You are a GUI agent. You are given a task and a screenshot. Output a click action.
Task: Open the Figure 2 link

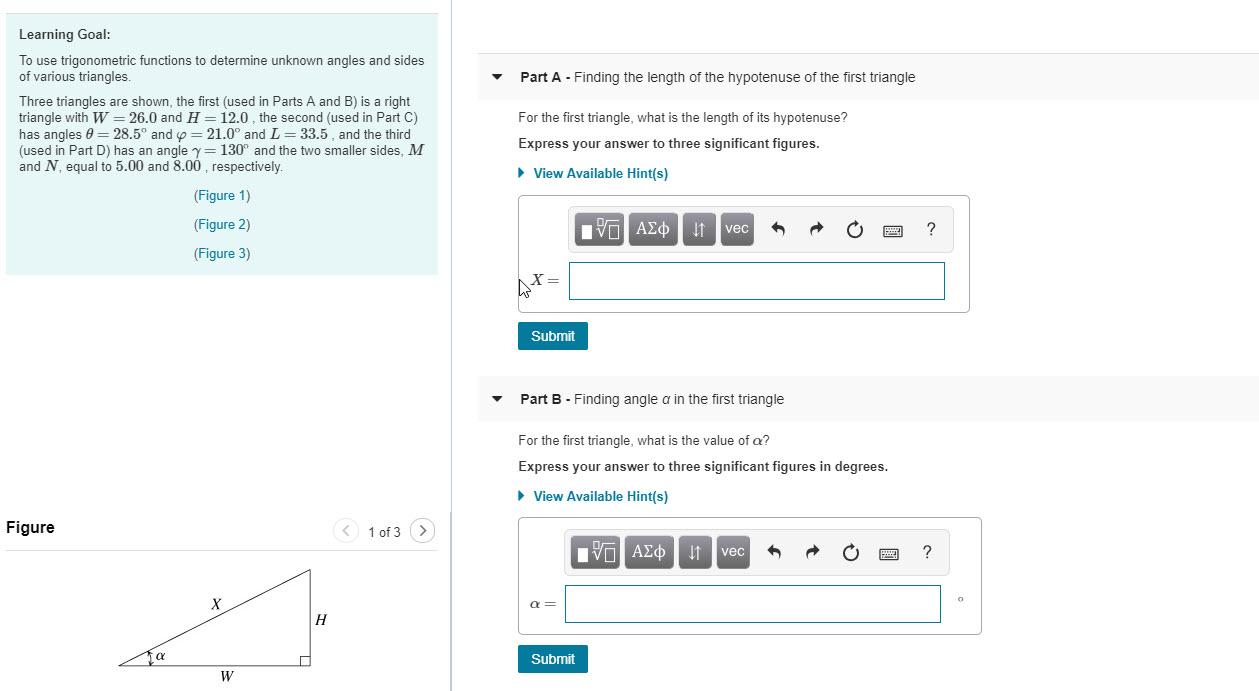[222, 224]
